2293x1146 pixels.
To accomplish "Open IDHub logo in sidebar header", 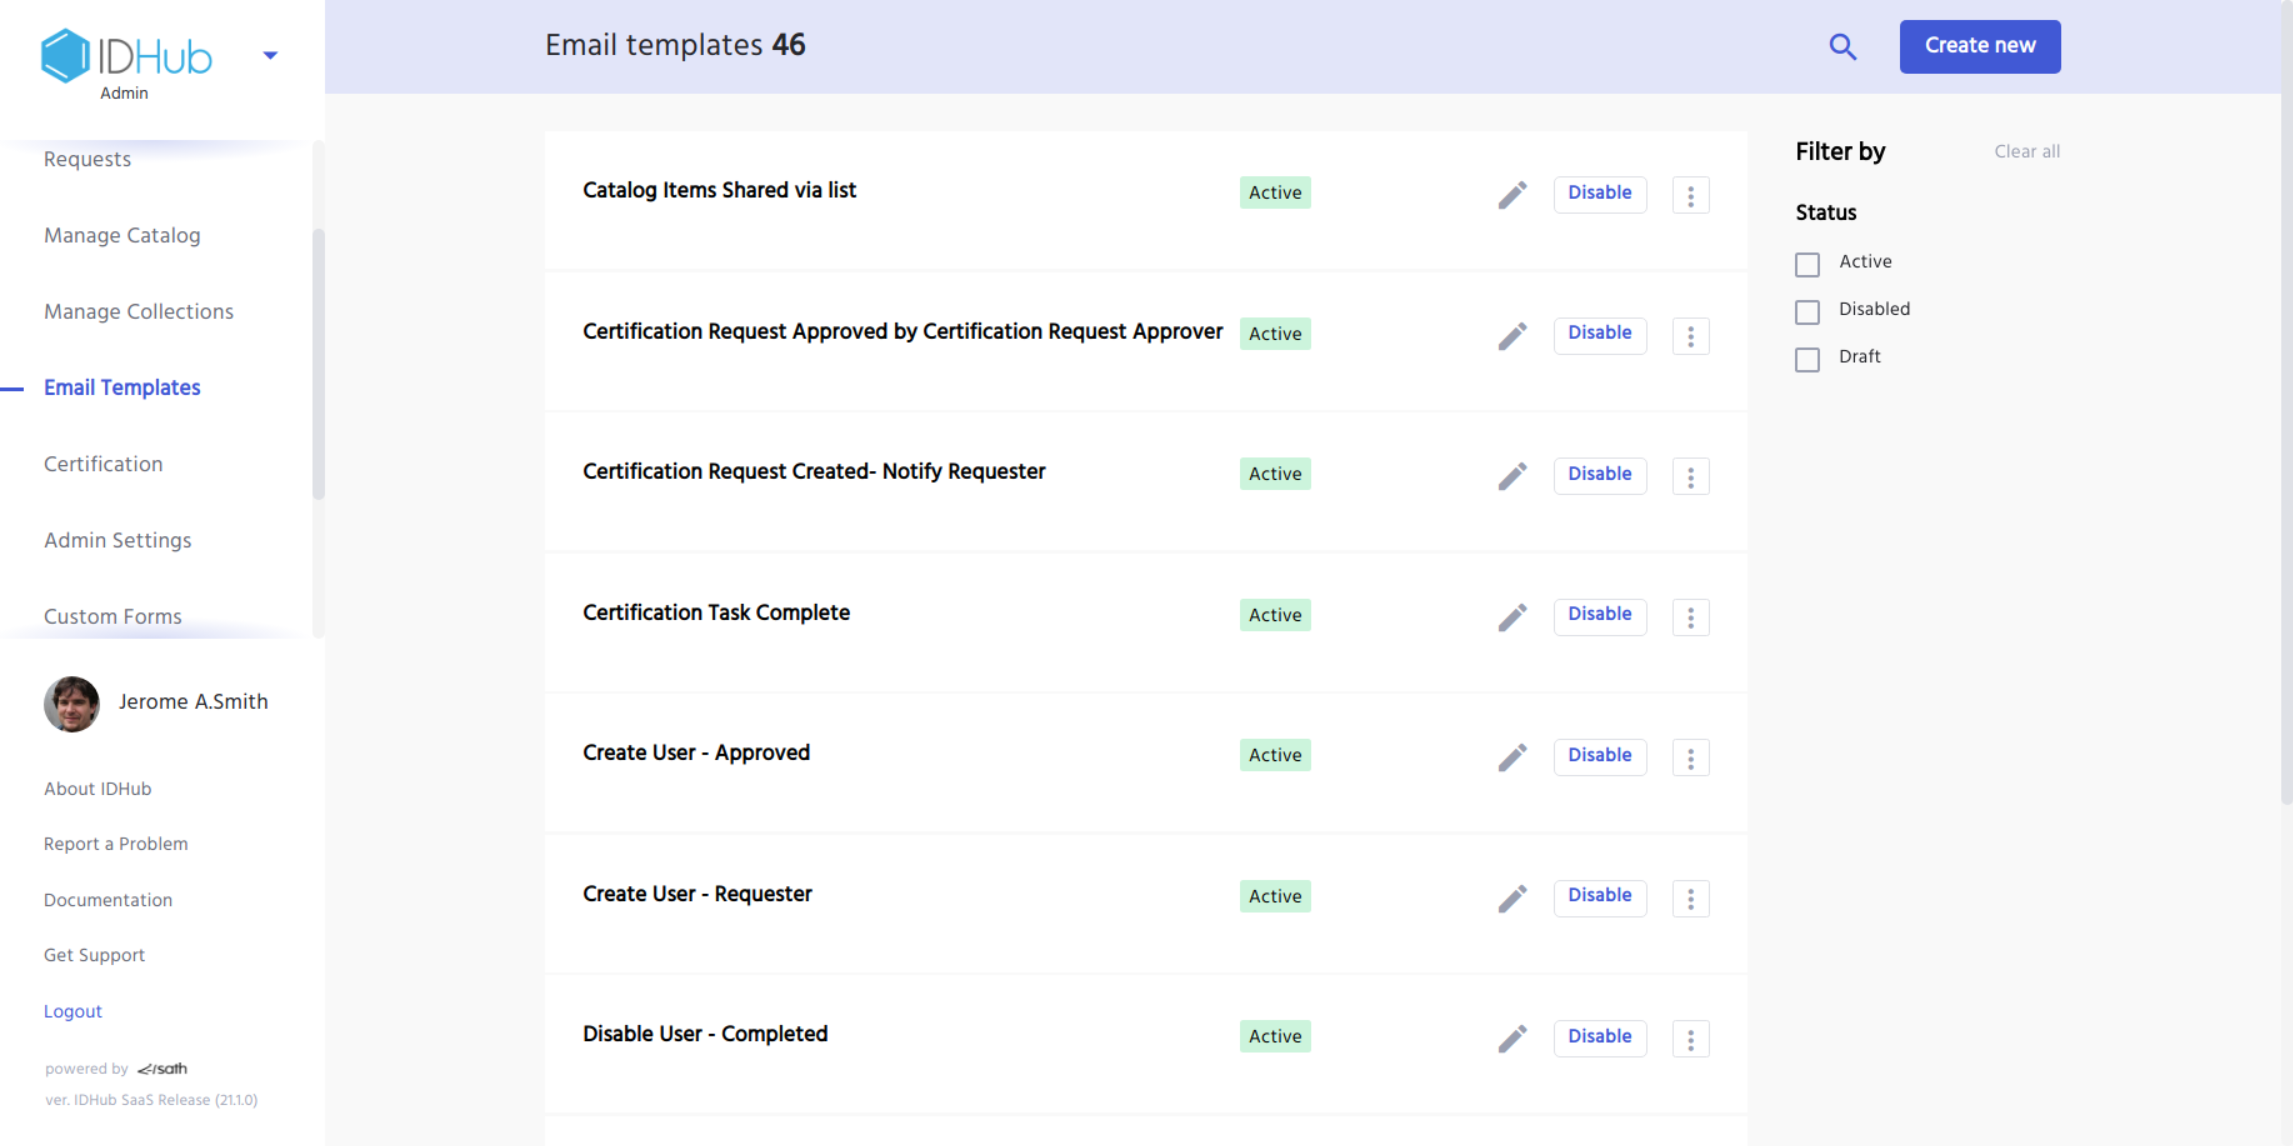I will click(x=127, y=56).
